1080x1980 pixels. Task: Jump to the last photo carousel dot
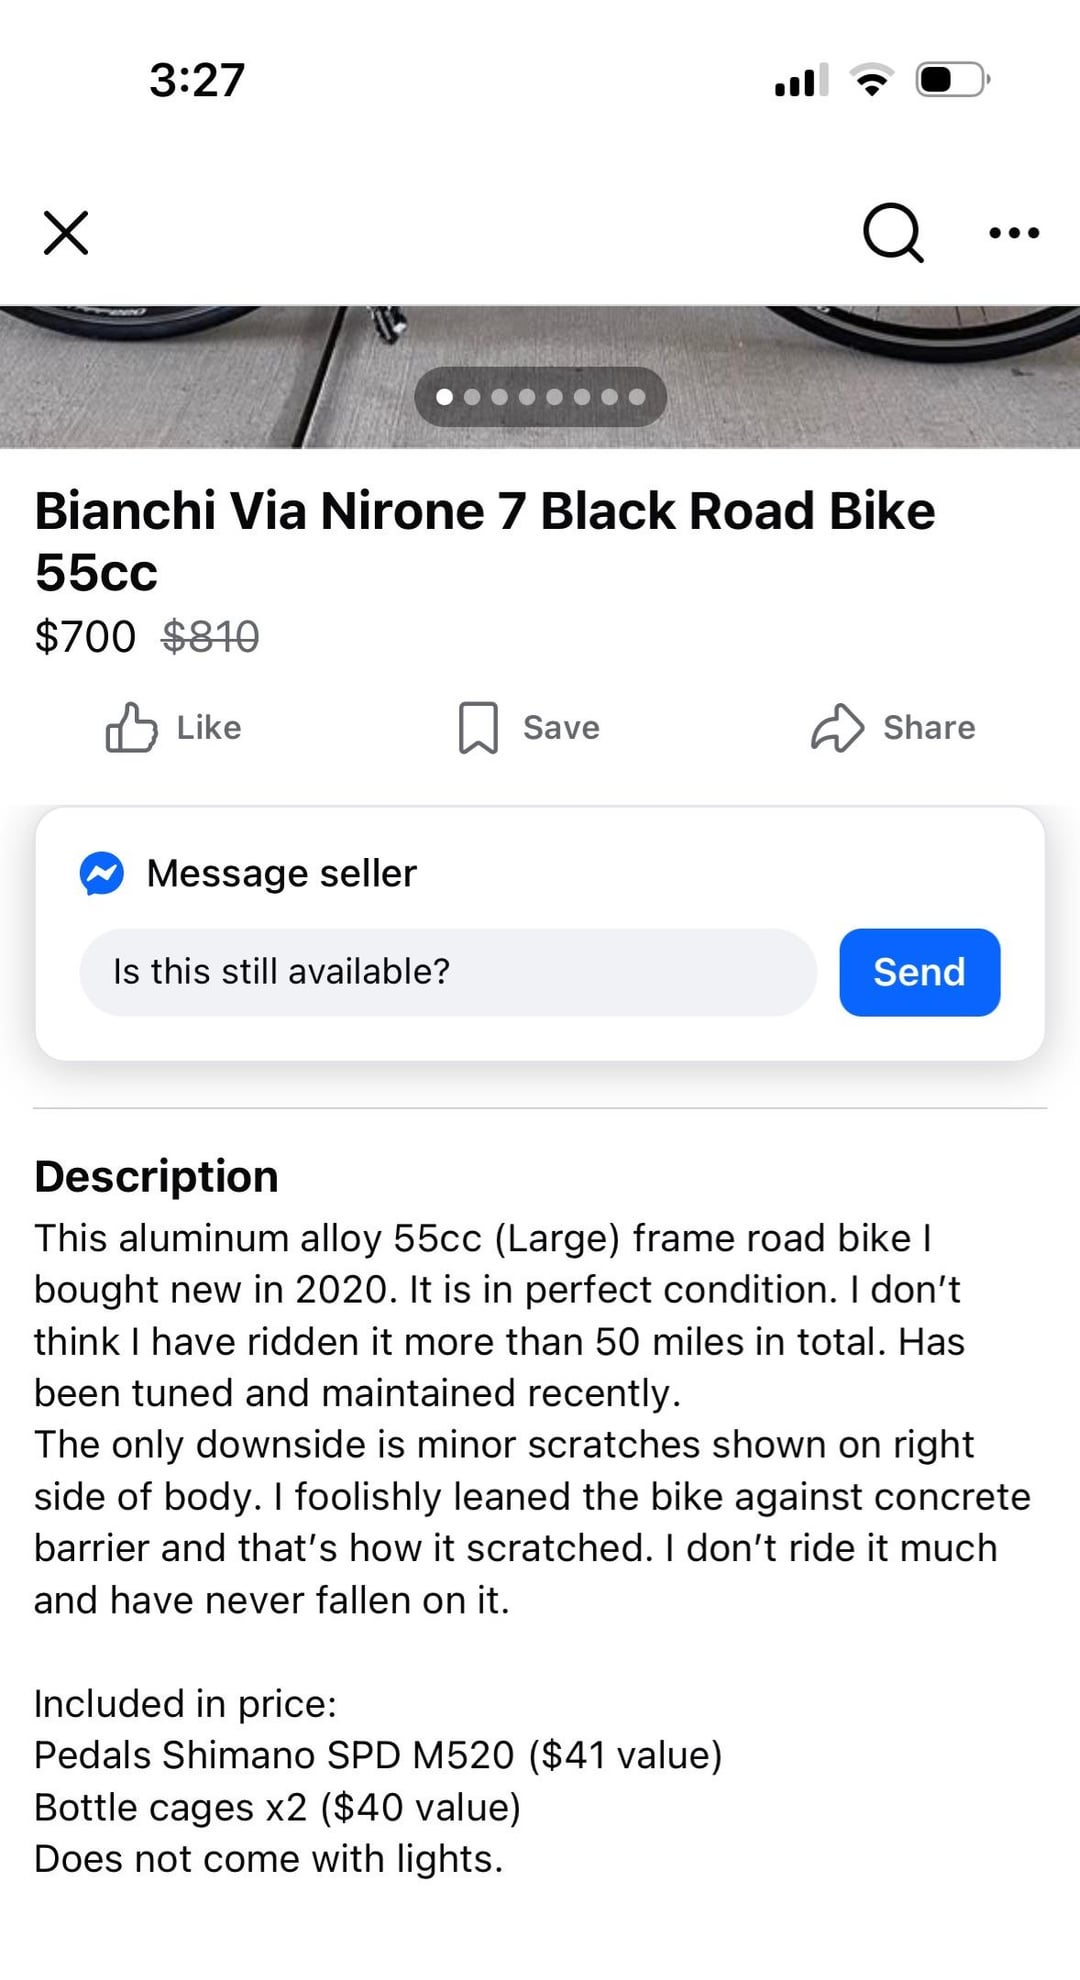click(636, 397)
